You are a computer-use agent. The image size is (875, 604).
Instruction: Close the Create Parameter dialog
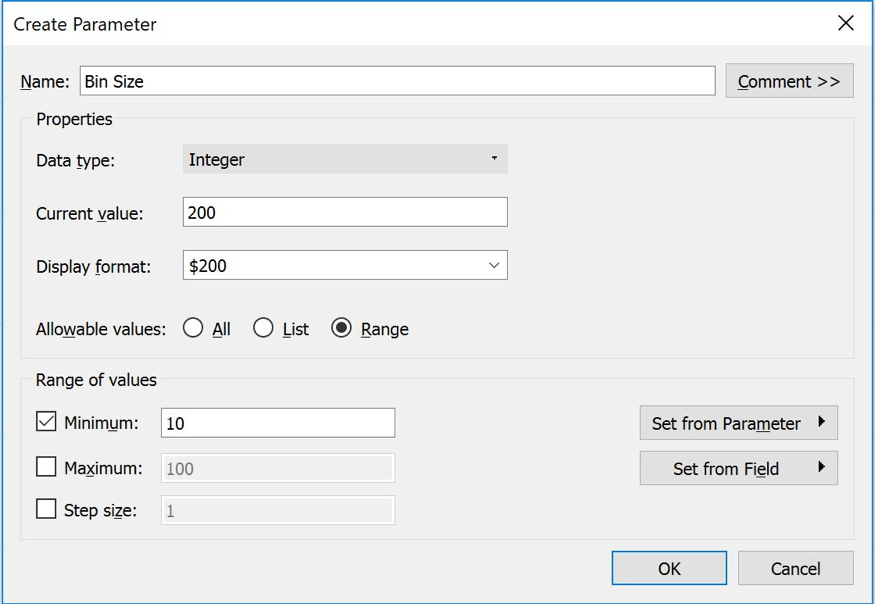tap(845, 23)
